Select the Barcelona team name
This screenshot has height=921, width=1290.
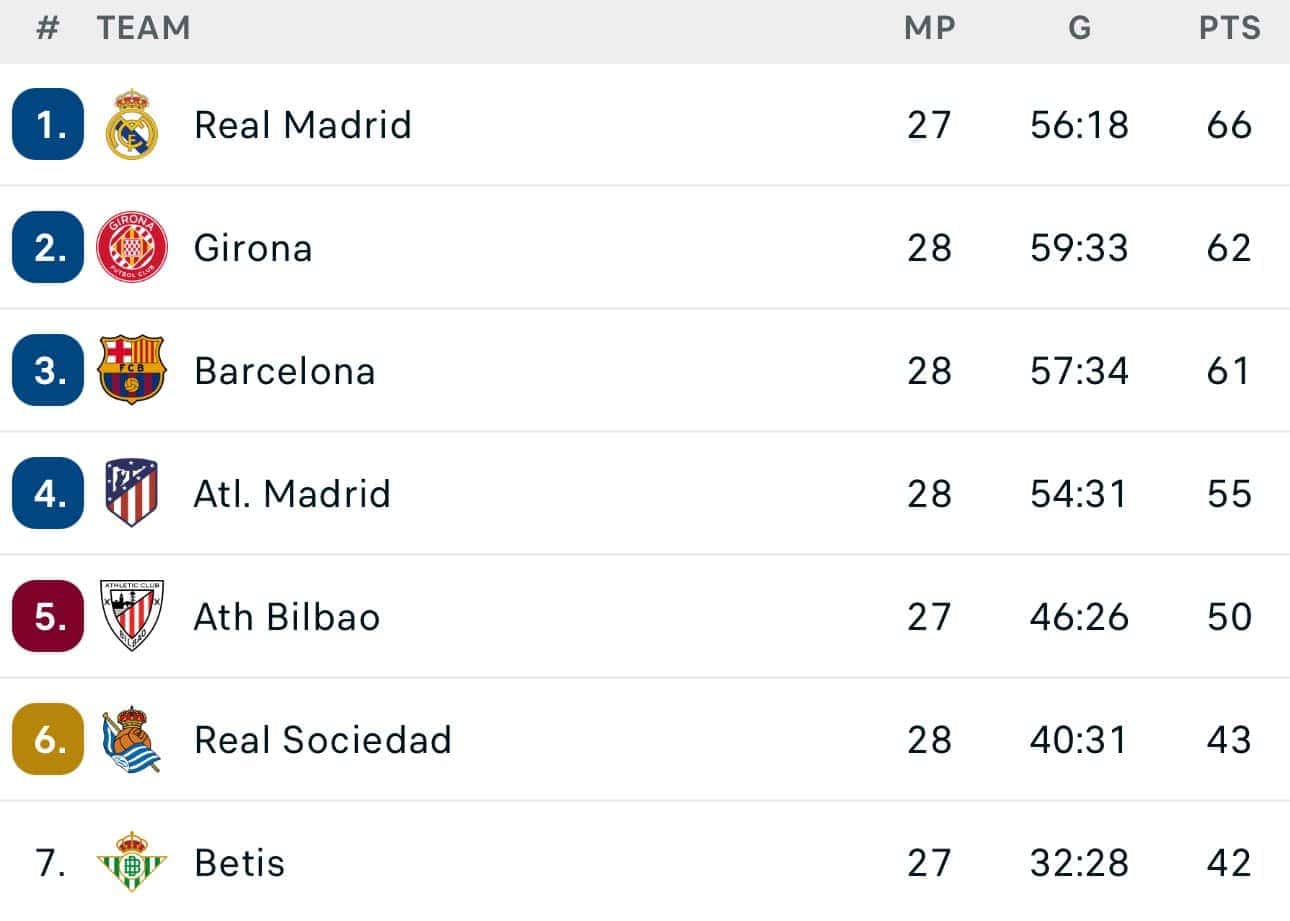click(x=285, y=371)
